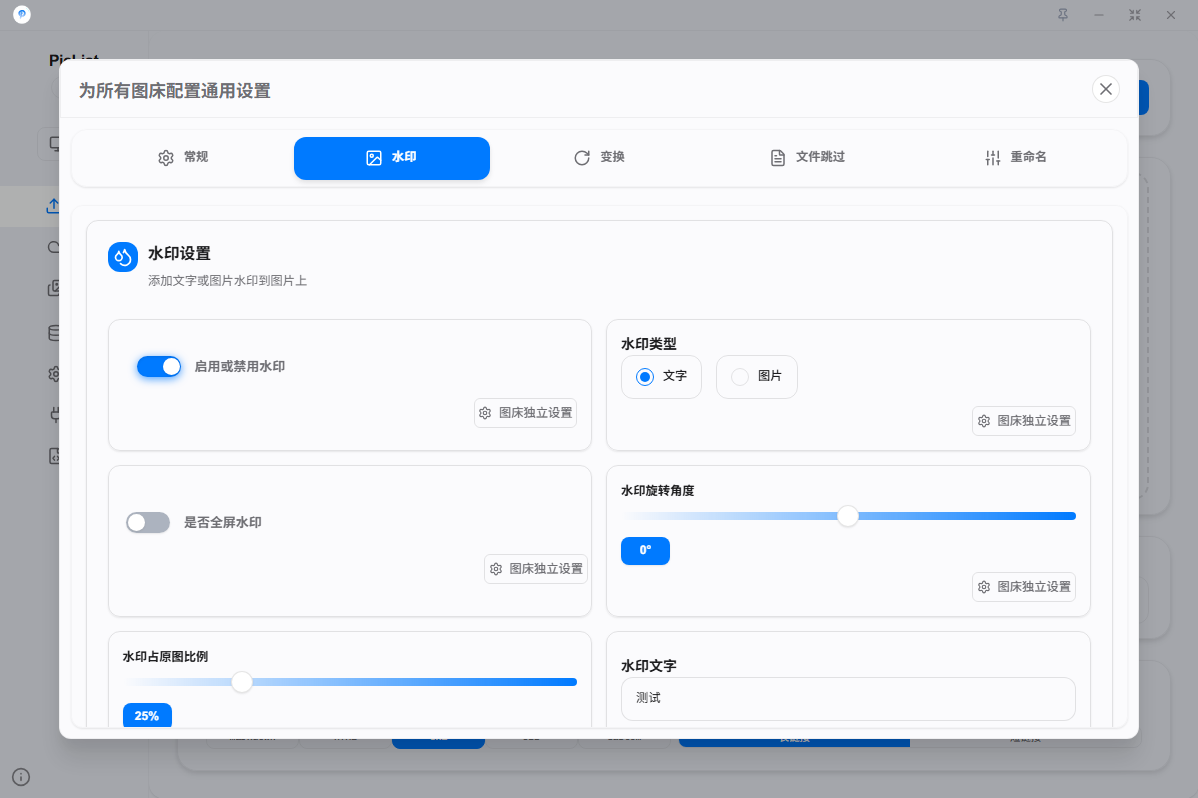Click 图床独立设置 under 是否全屏水印

(536, 569)
